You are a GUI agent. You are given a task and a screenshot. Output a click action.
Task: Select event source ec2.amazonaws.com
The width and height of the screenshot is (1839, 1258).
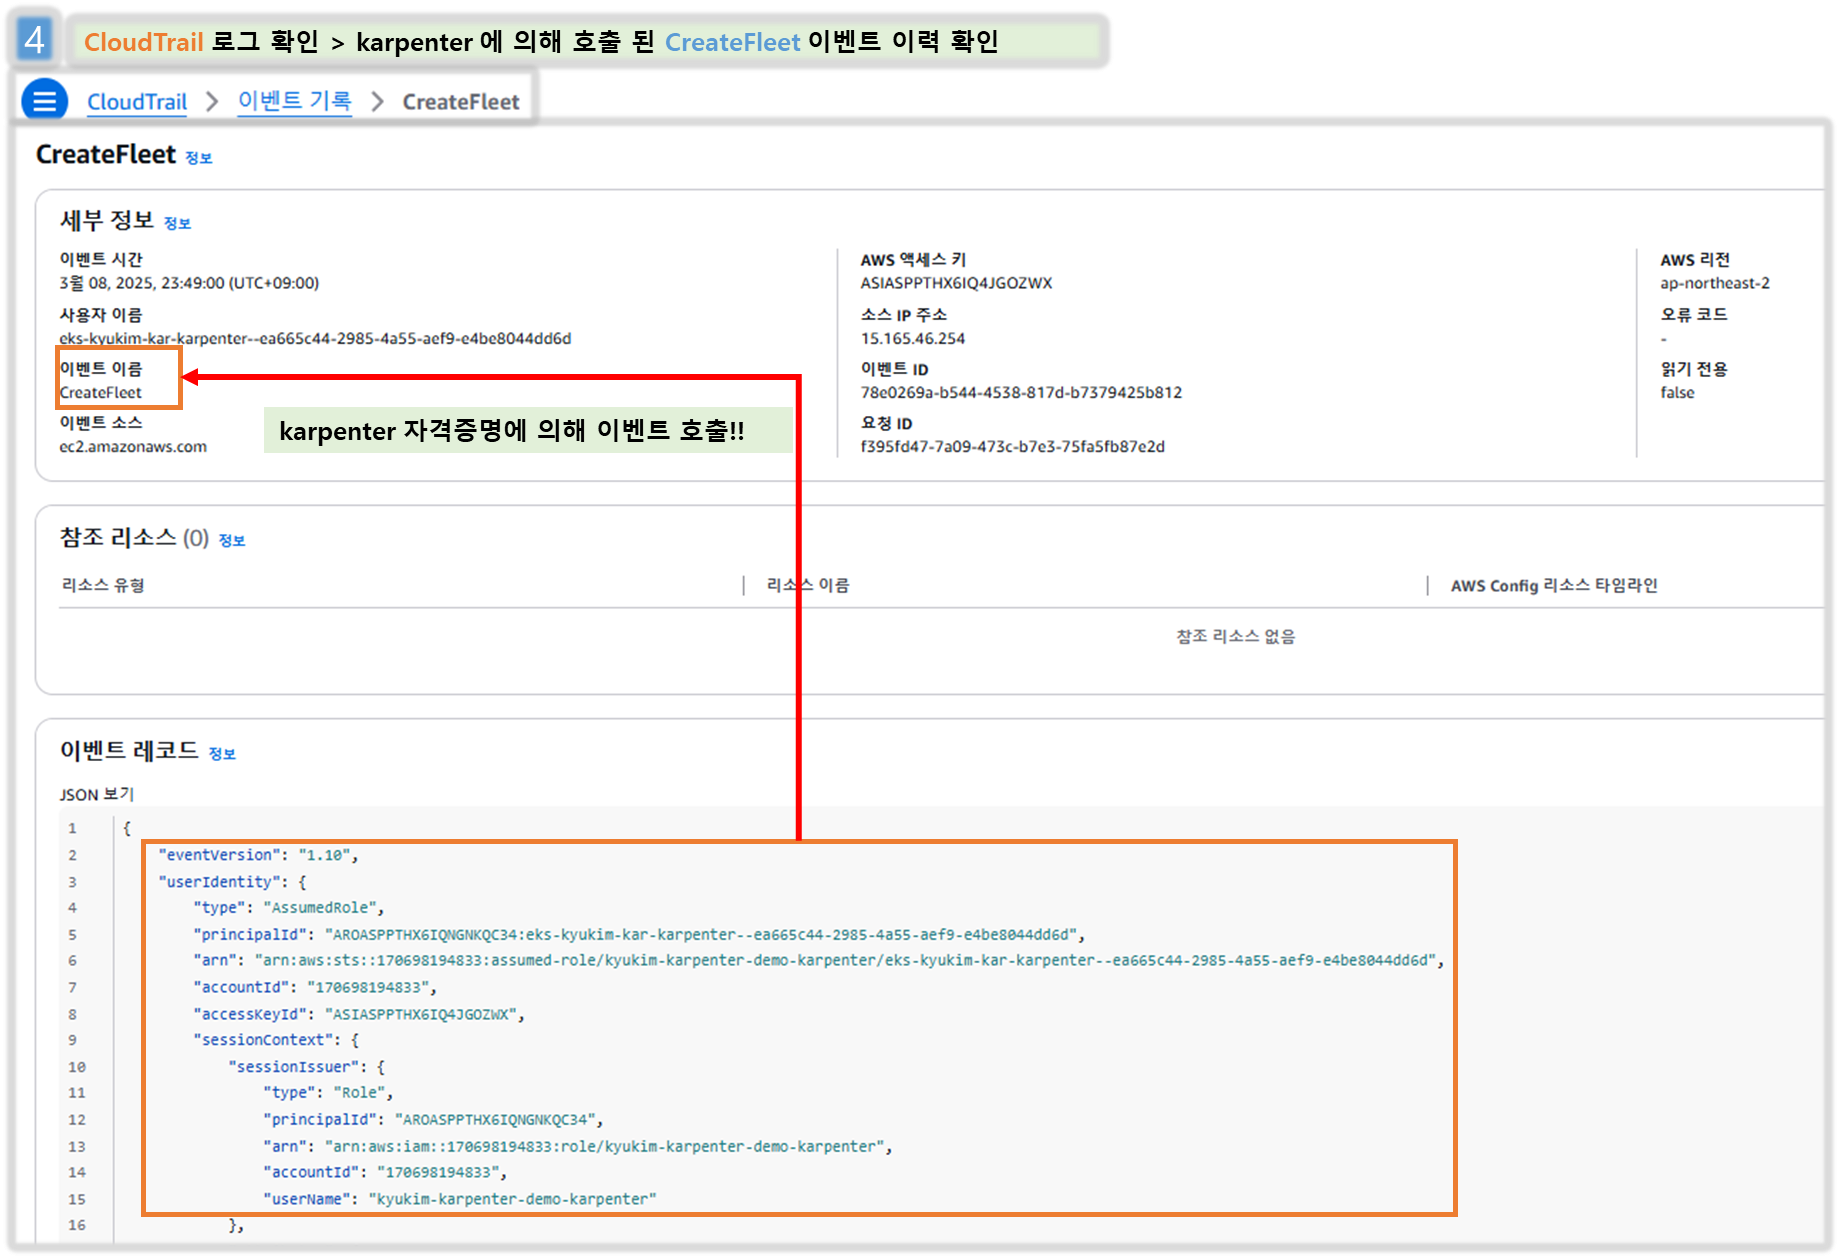(133, 447)
